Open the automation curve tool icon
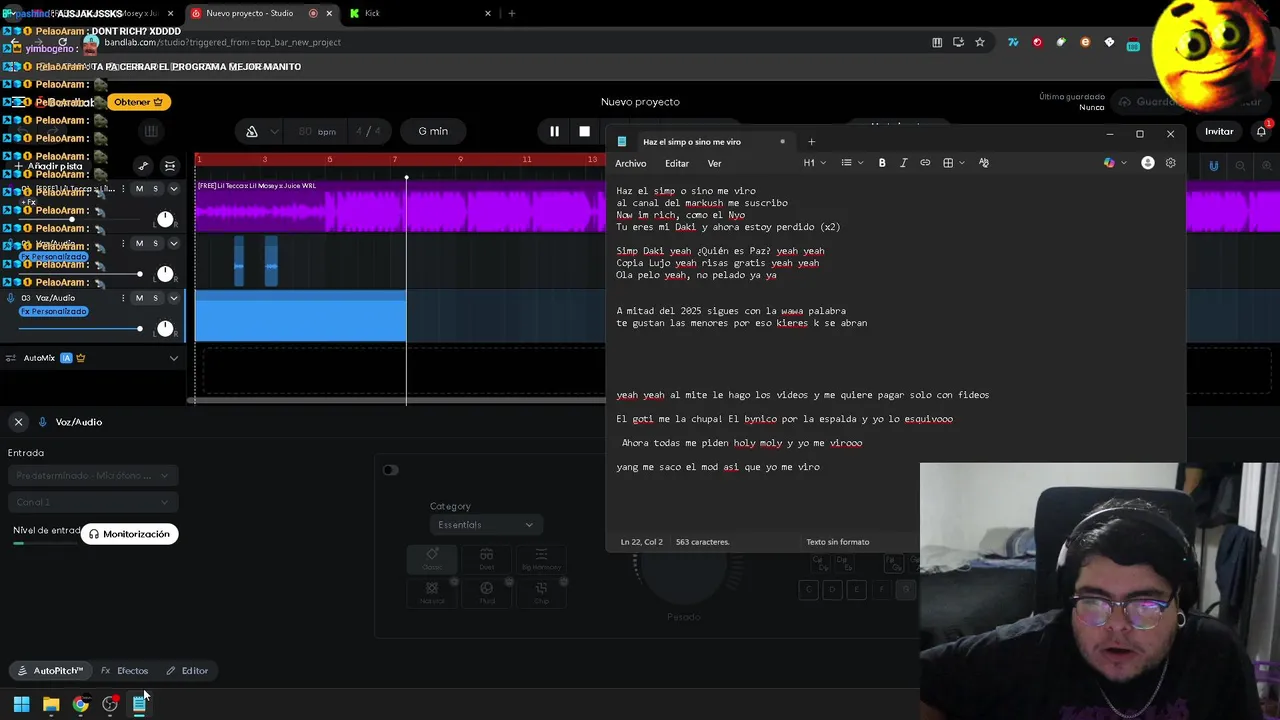The image size is (1280, 720). pos(143,166)
